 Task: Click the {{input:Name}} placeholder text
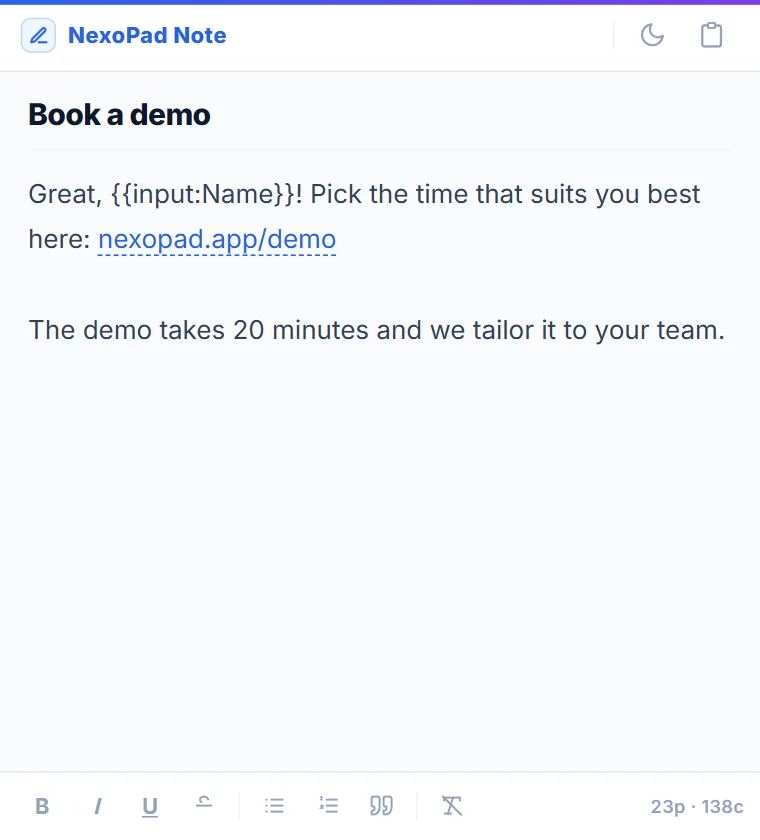click(202, 194)
